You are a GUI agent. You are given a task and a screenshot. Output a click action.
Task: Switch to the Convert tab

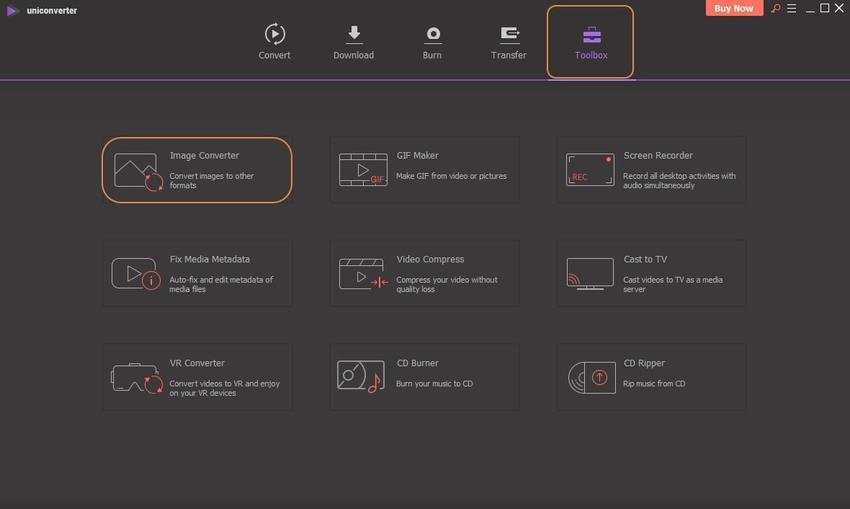(274, 42)
